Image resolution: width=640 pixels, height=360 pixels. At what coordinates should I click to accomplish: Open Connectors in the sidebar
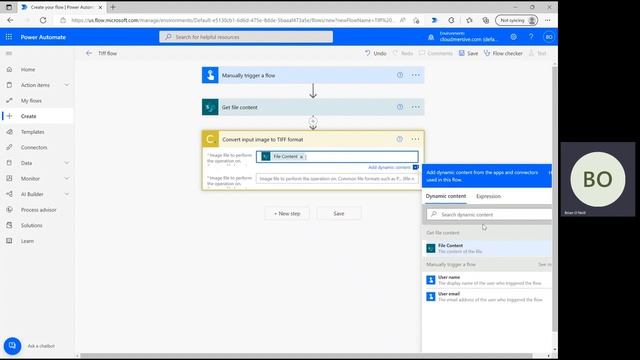click(x=34, y=147)
